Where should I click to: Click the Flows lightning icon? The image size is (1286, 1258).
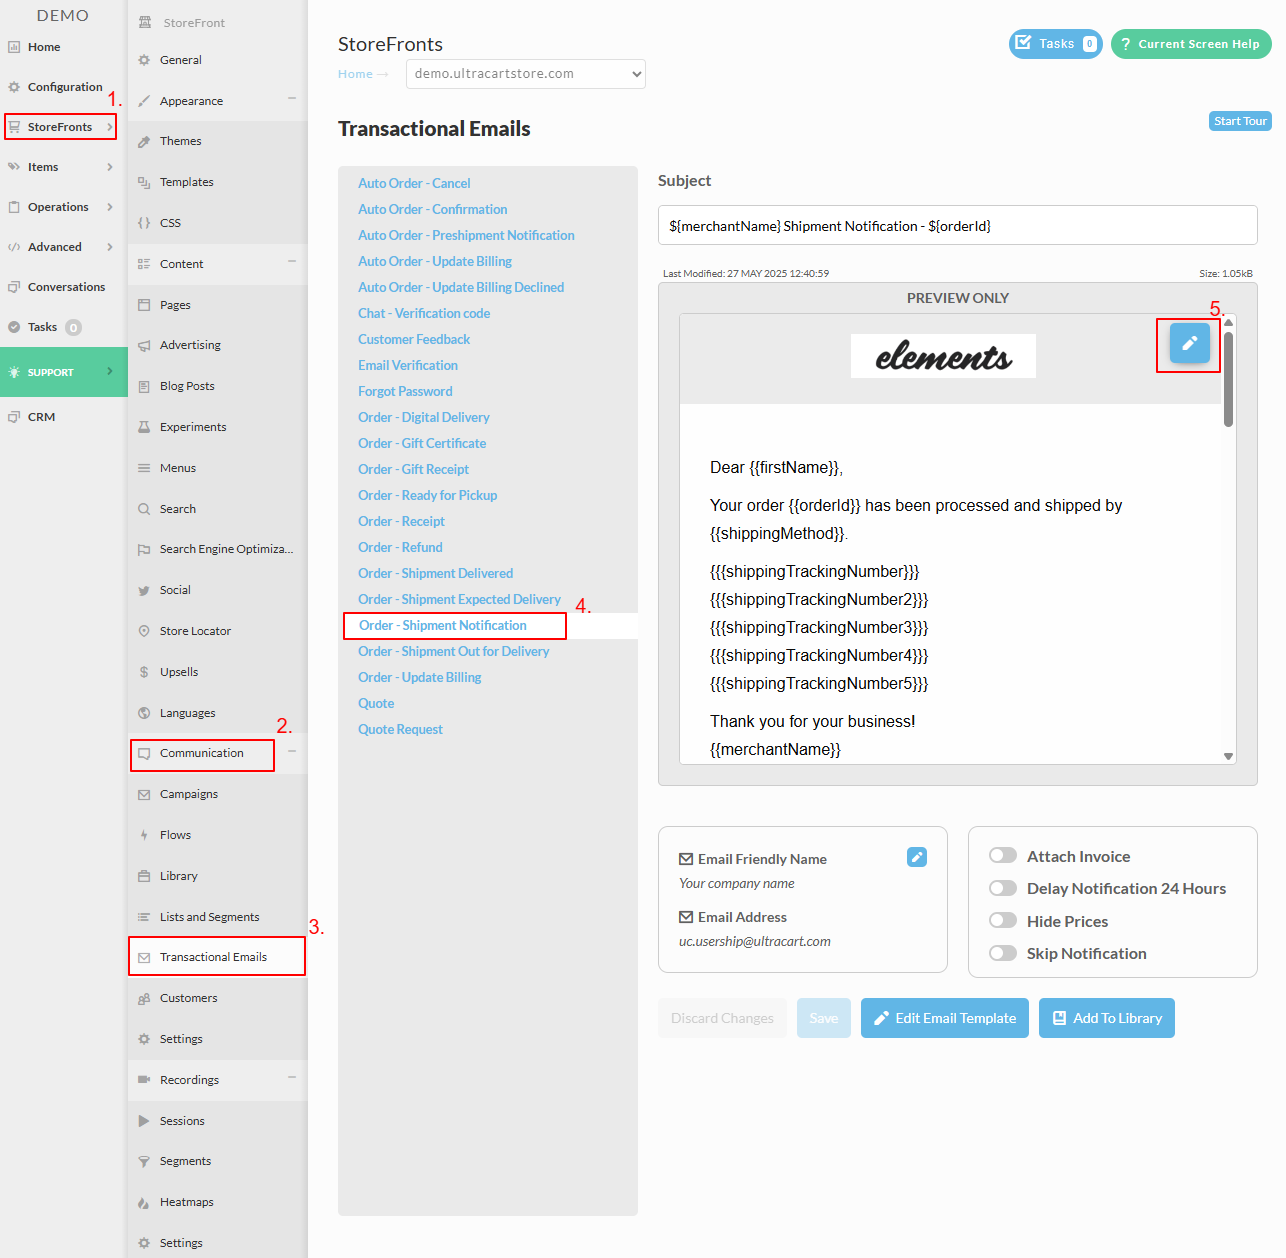[144, 835]
